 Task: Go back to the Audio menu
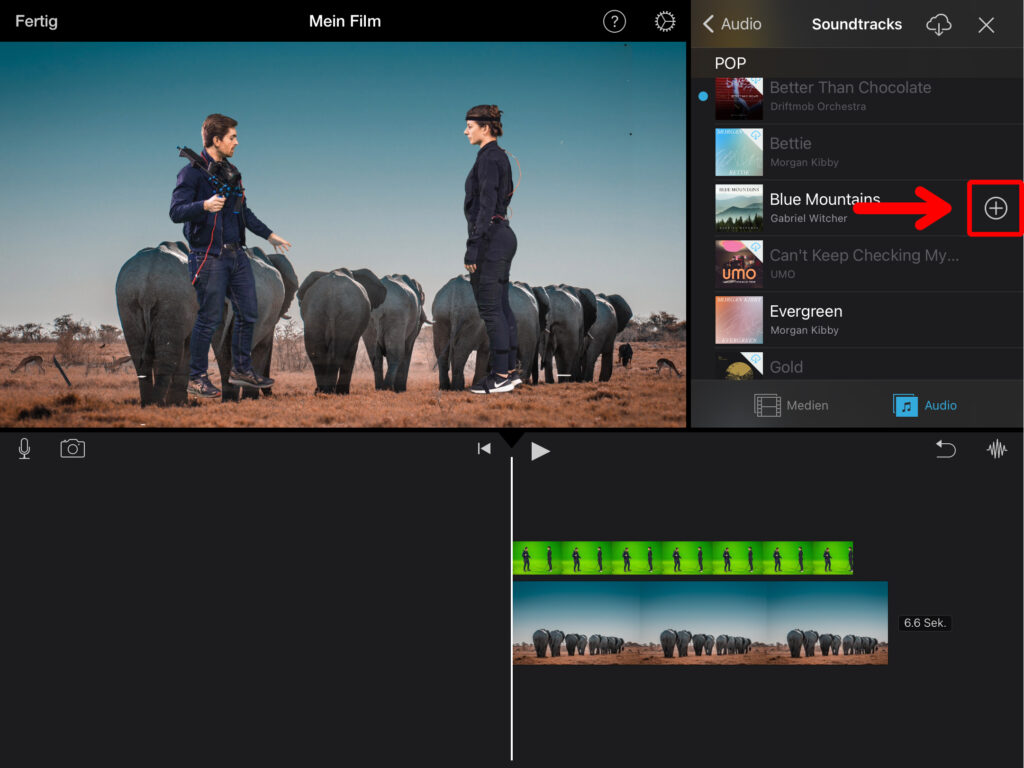(732, 24)
